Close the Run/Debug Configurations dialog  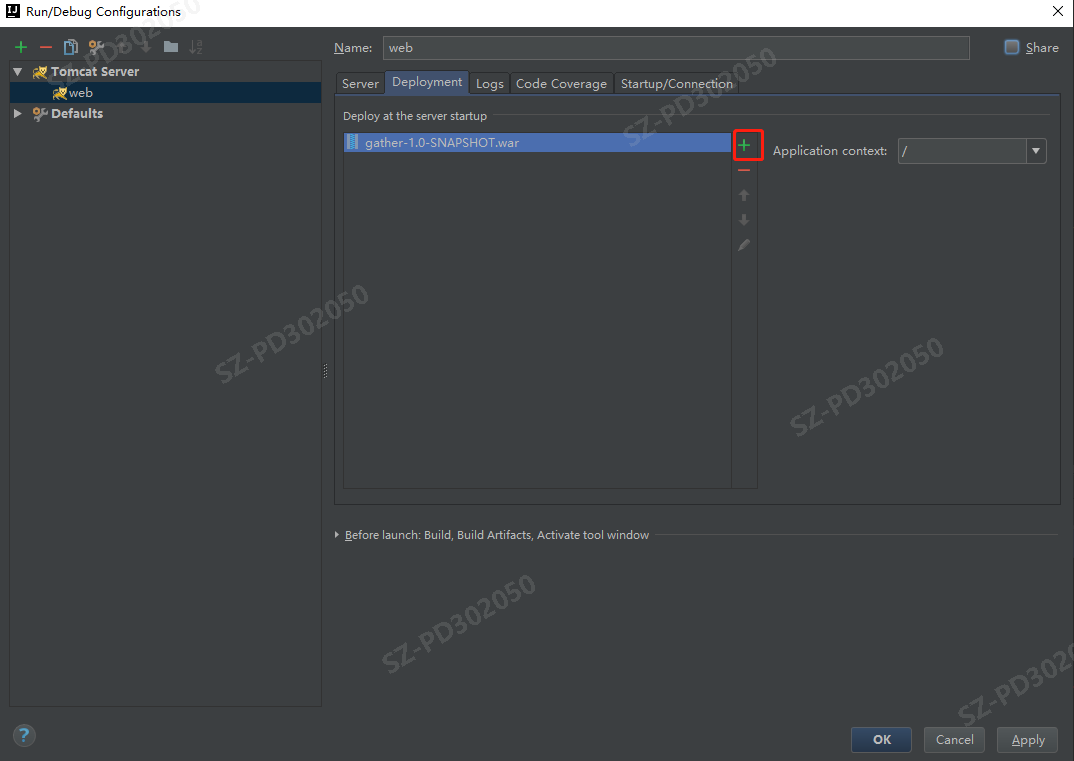point(1058,12)
